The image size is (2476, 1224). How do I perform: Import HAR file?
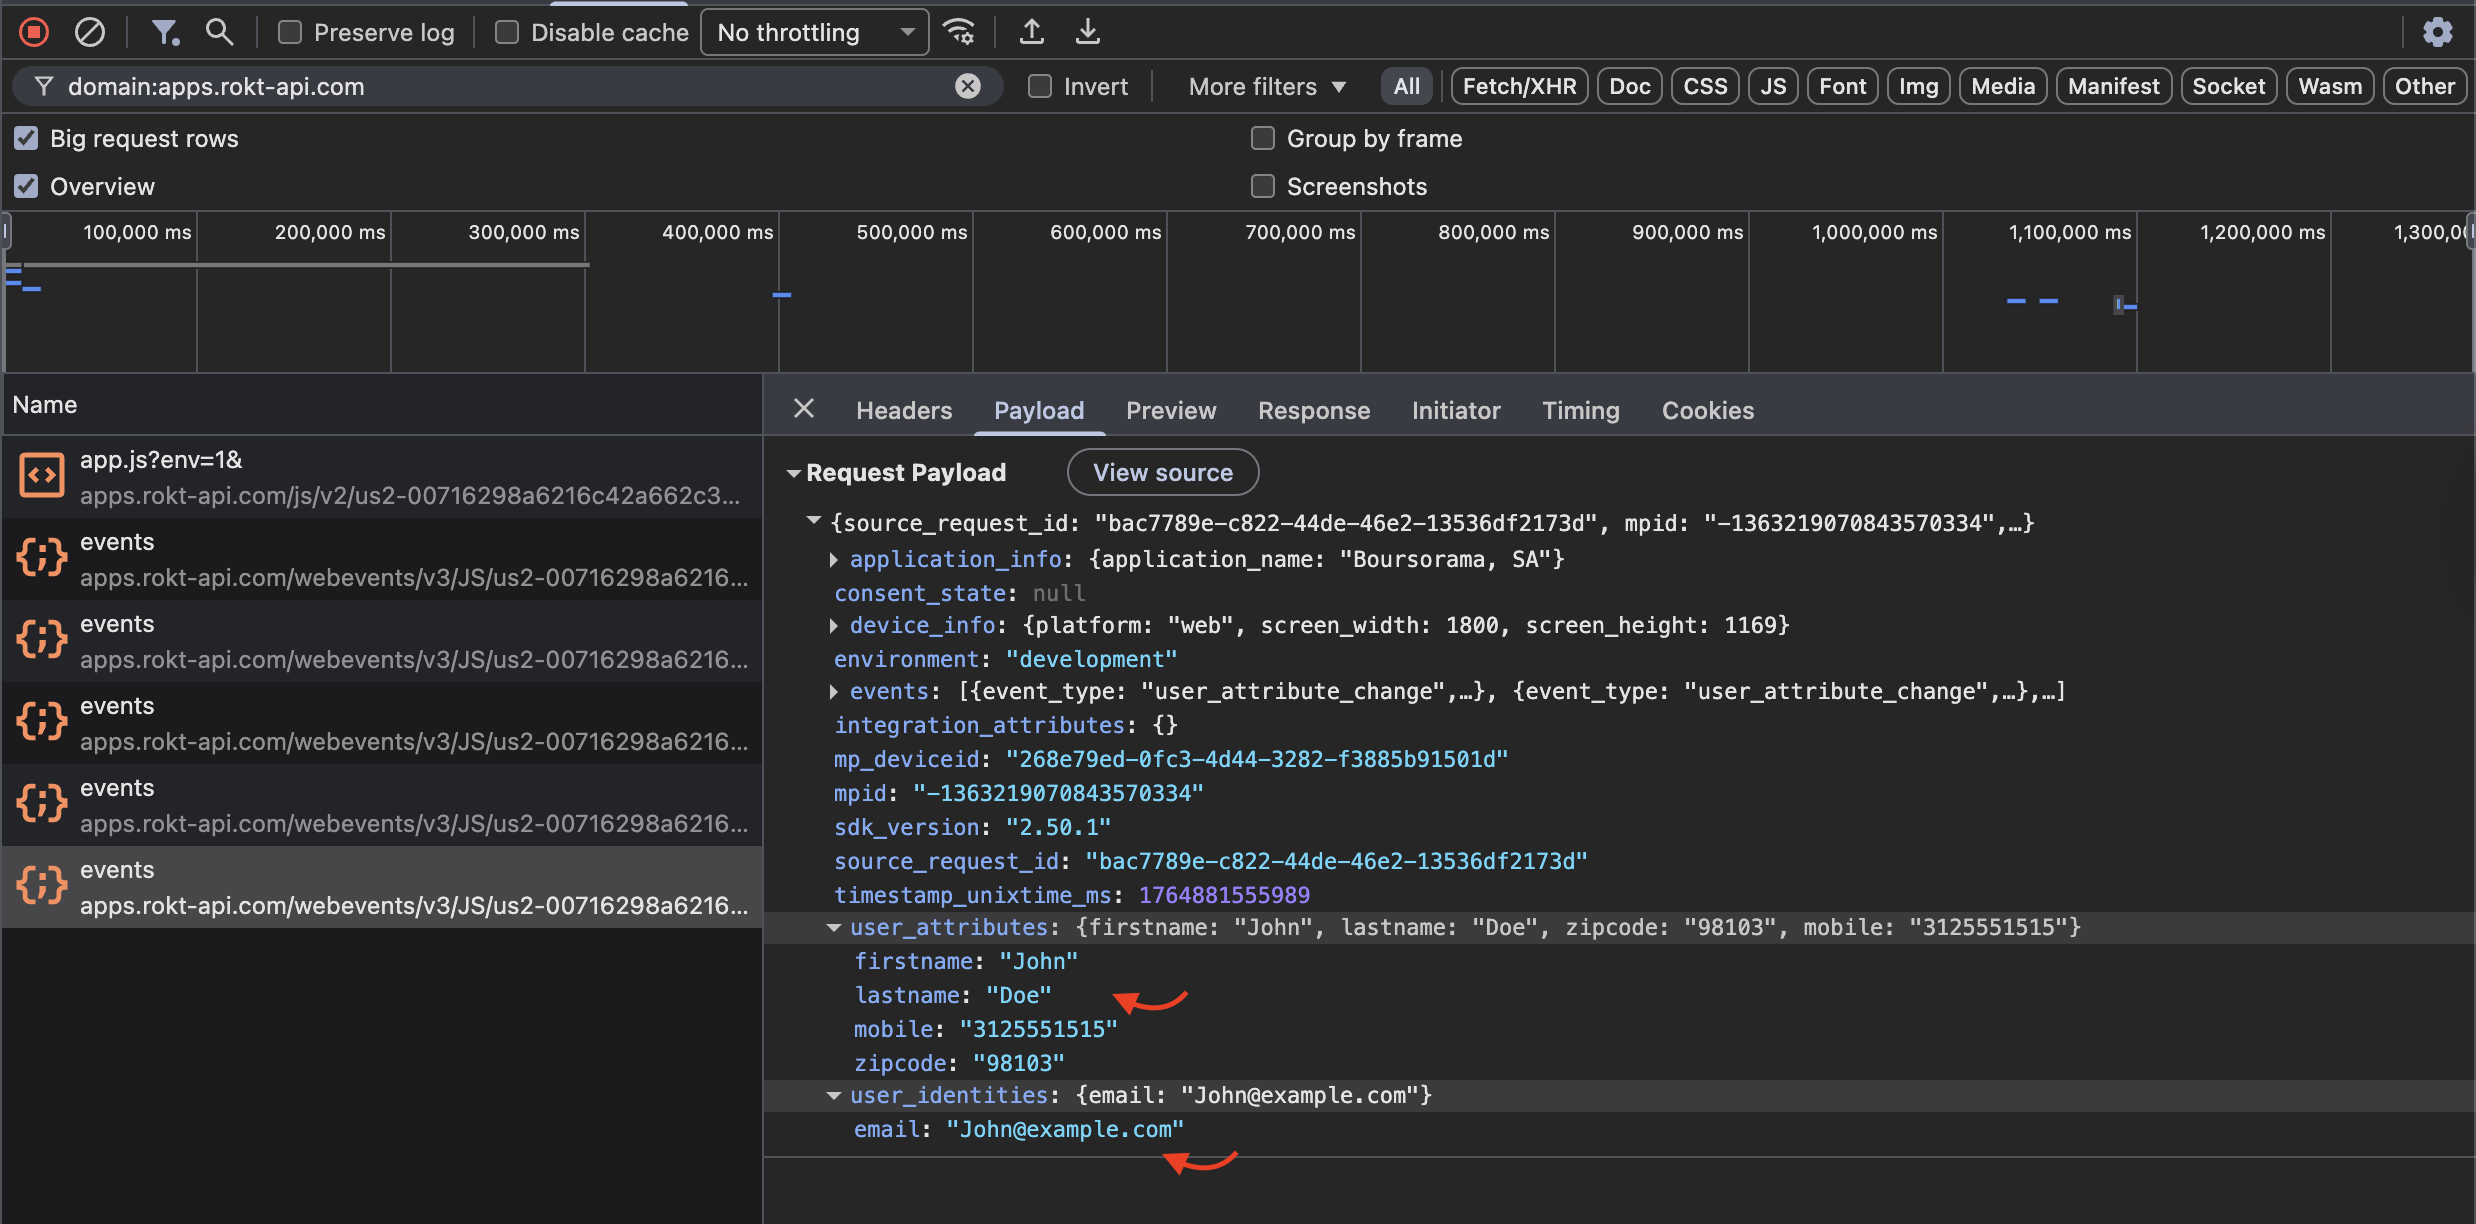1031,31
